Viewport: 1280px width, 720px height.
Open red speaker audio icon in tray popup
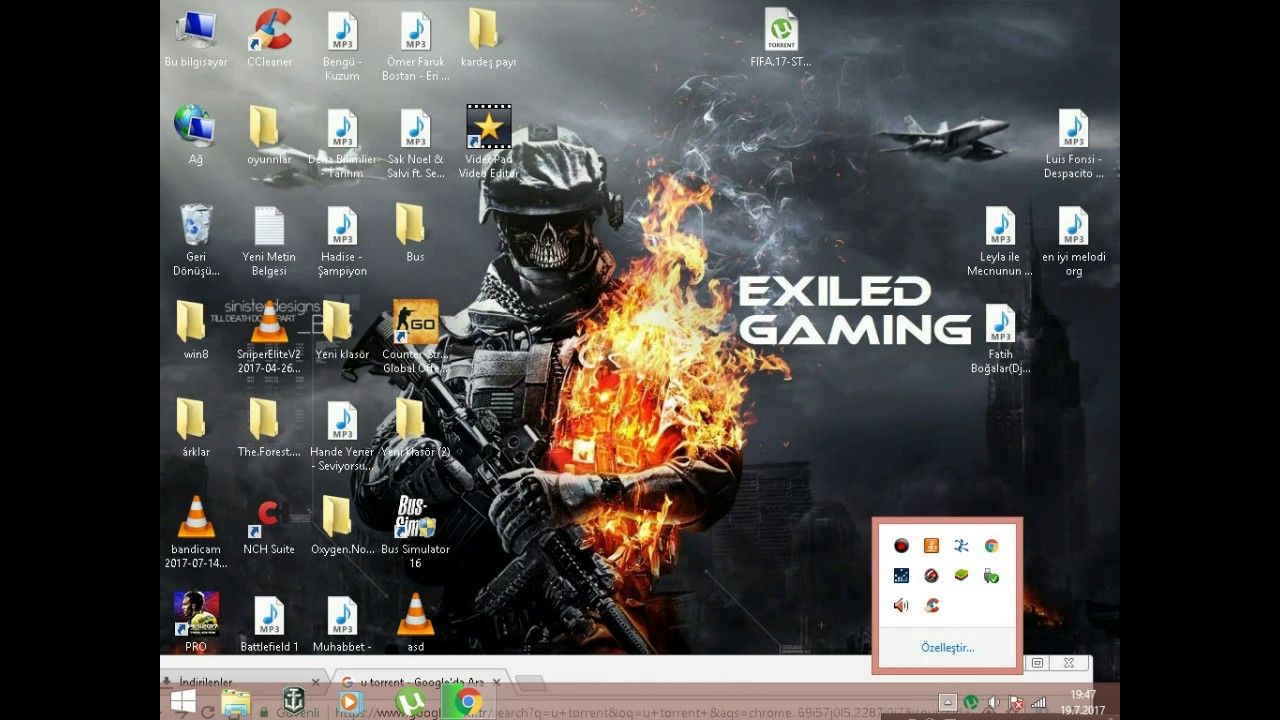901,606
